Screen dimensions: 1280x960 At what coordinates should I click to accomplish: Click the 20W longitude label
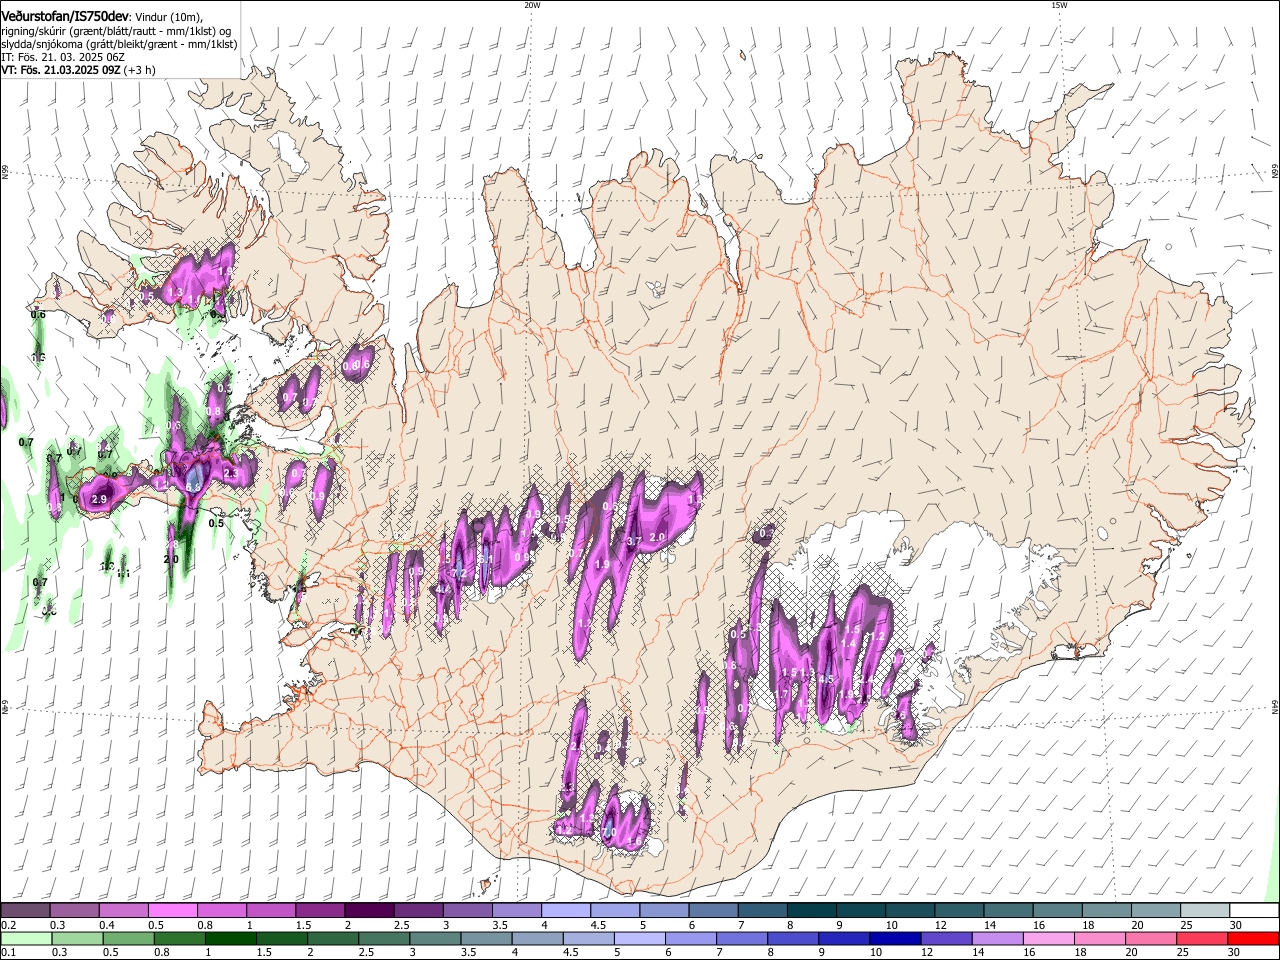532,5
